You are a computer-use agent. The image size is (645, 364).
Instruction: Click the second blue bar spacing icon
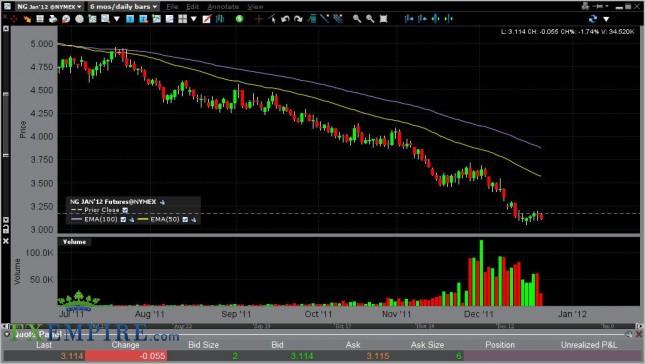[422, 19]
